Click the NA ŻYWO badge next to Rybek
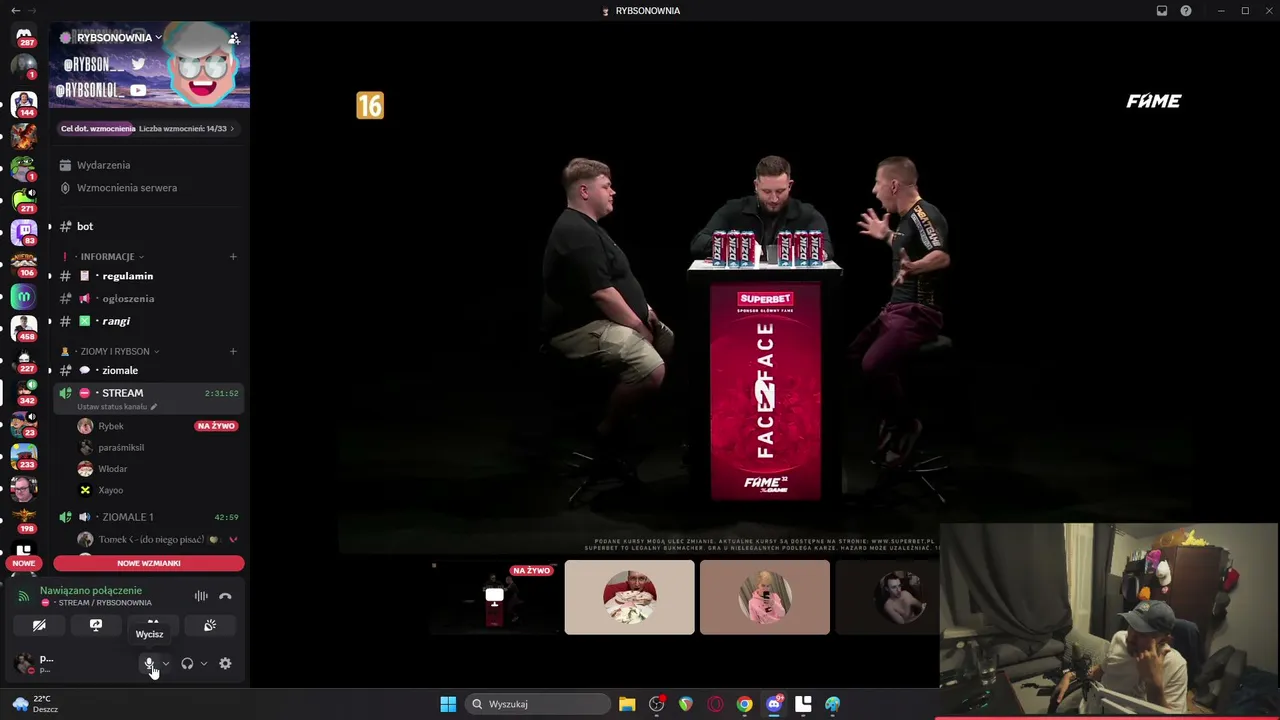 point(216,426)
